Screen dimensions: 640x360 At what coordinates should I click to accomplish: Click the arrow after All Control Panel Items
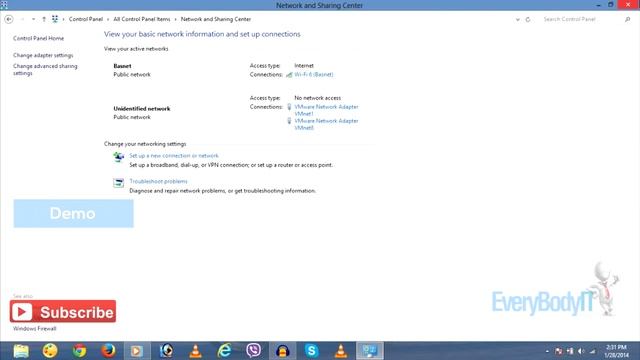pyautogui.click(x=176, y=20)
